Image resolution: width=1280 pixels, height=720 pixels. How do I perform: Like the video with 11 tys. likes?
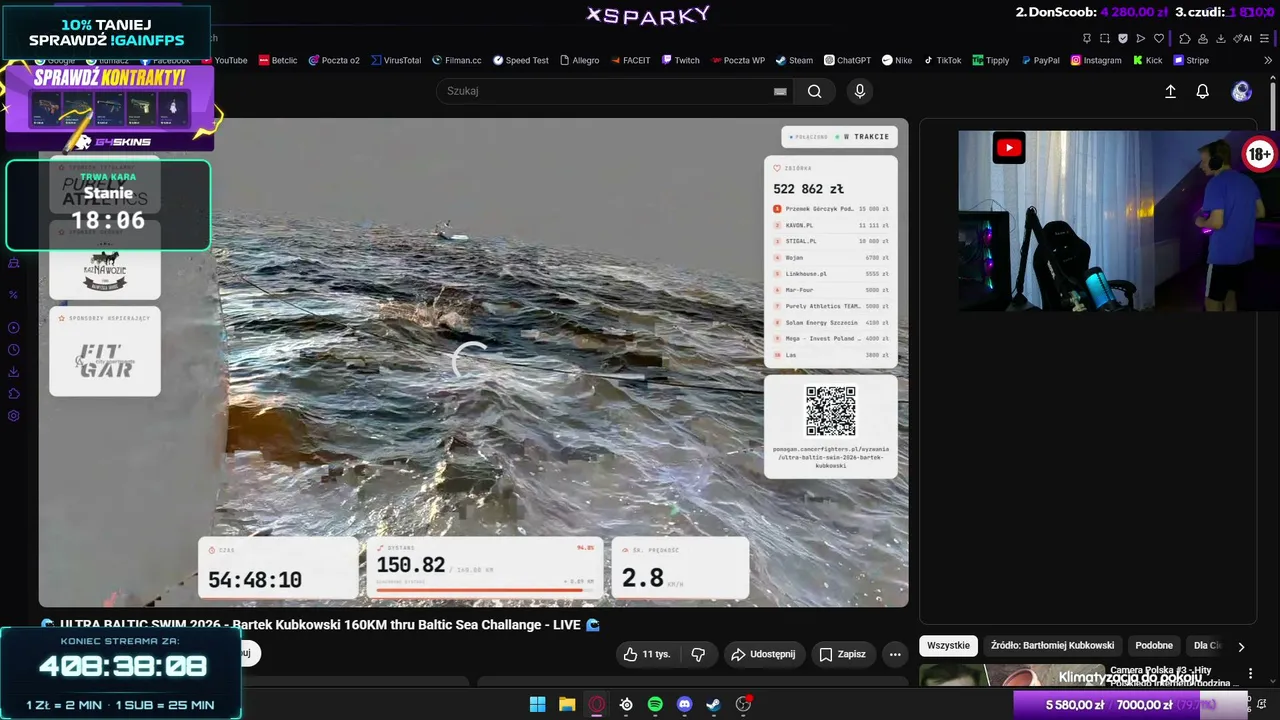point(647,654)
